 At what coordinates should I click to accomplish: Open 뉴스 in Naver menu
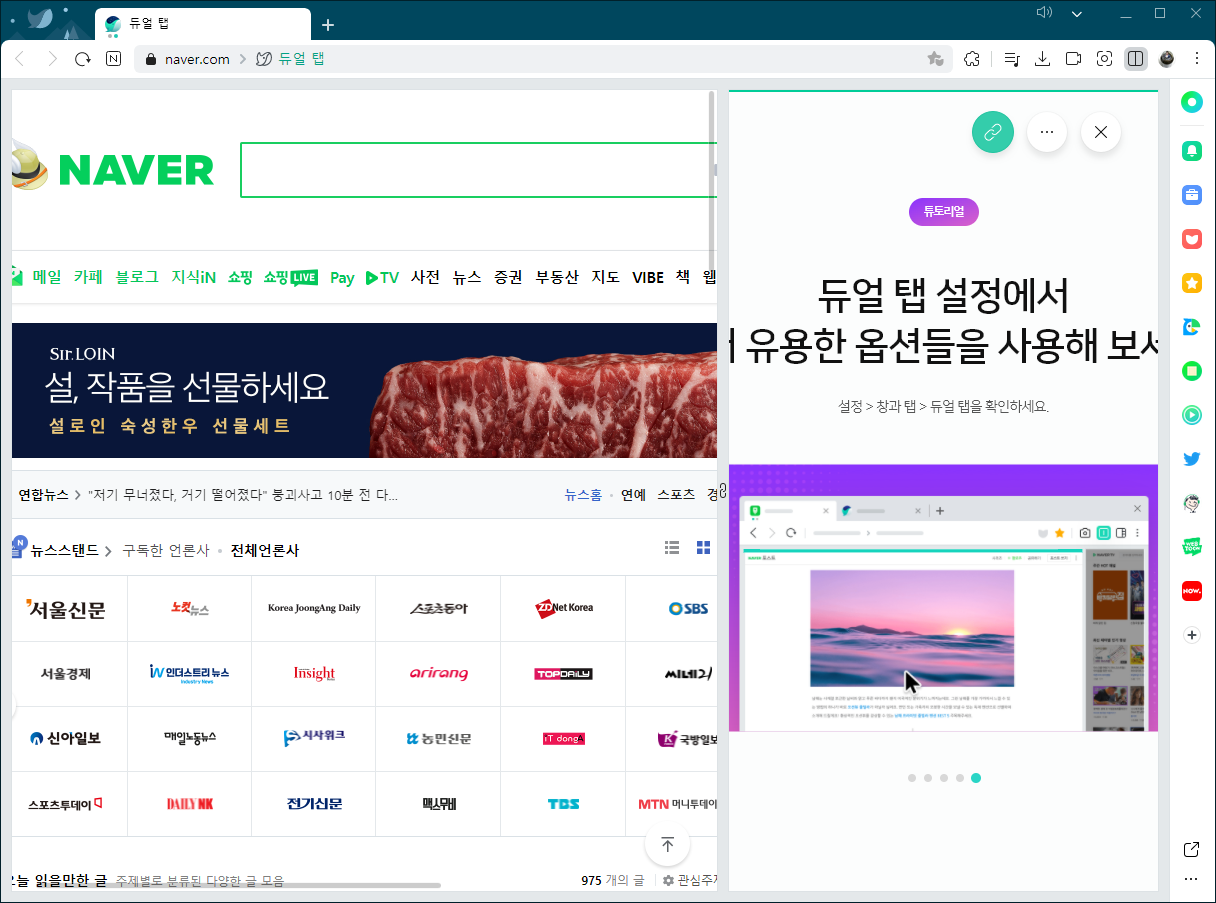(x=467, y=277)
